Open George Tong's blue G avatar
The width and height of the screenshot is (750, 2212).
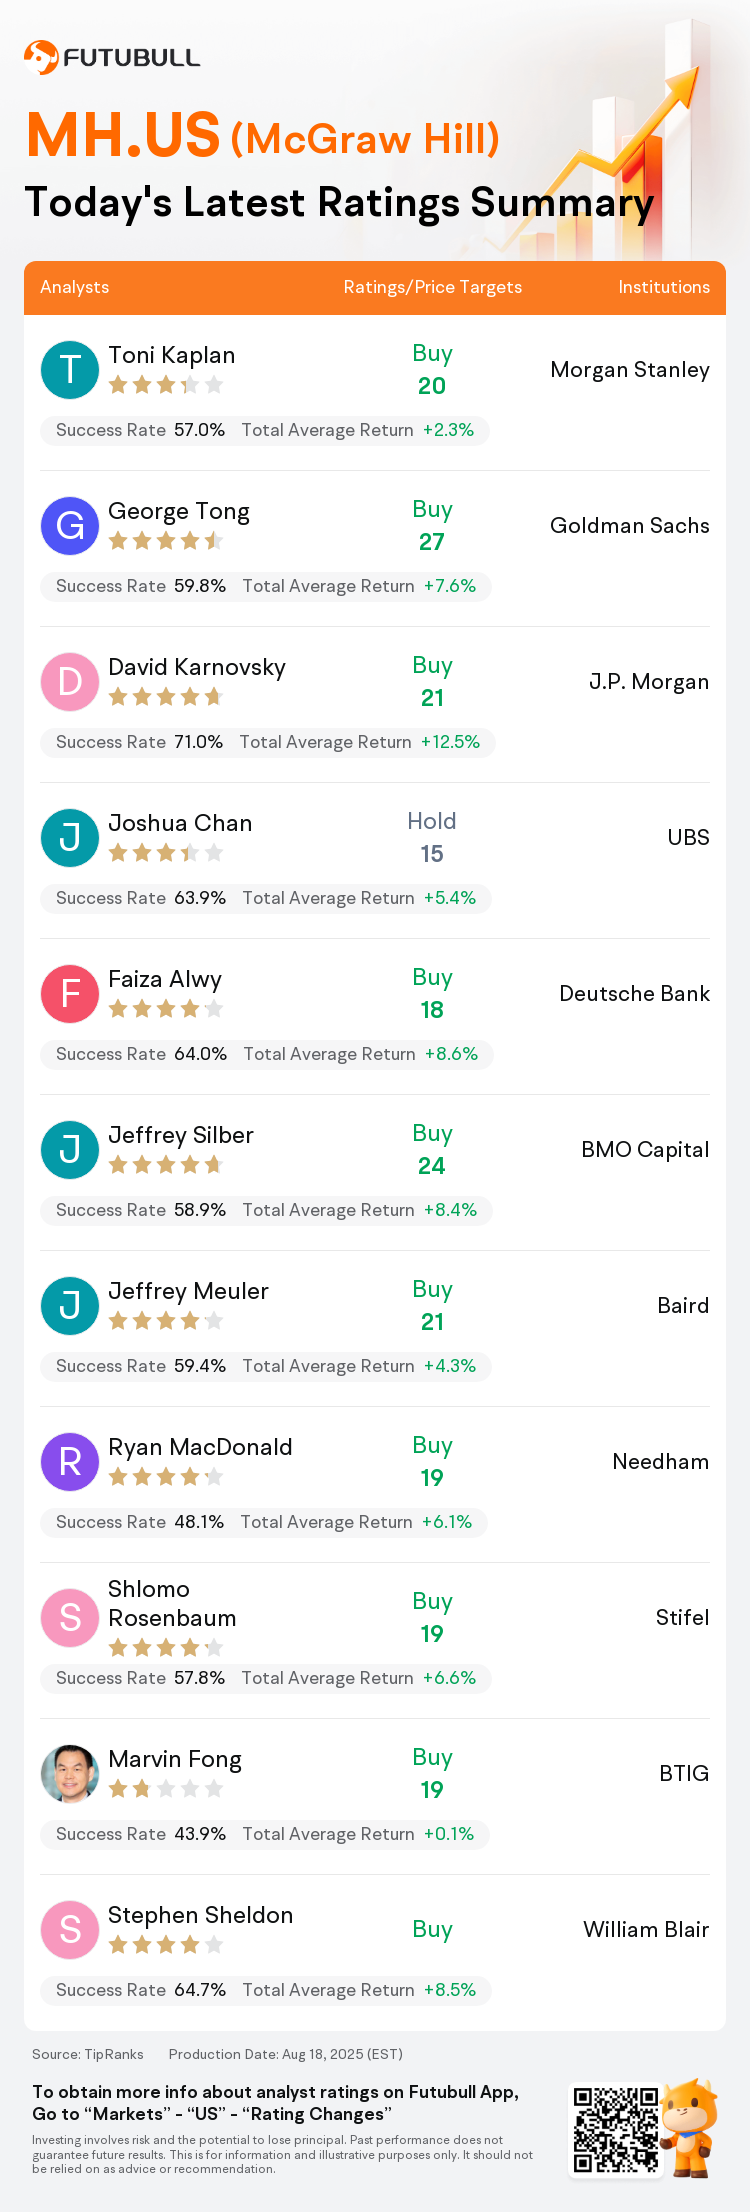coord(70,525)
